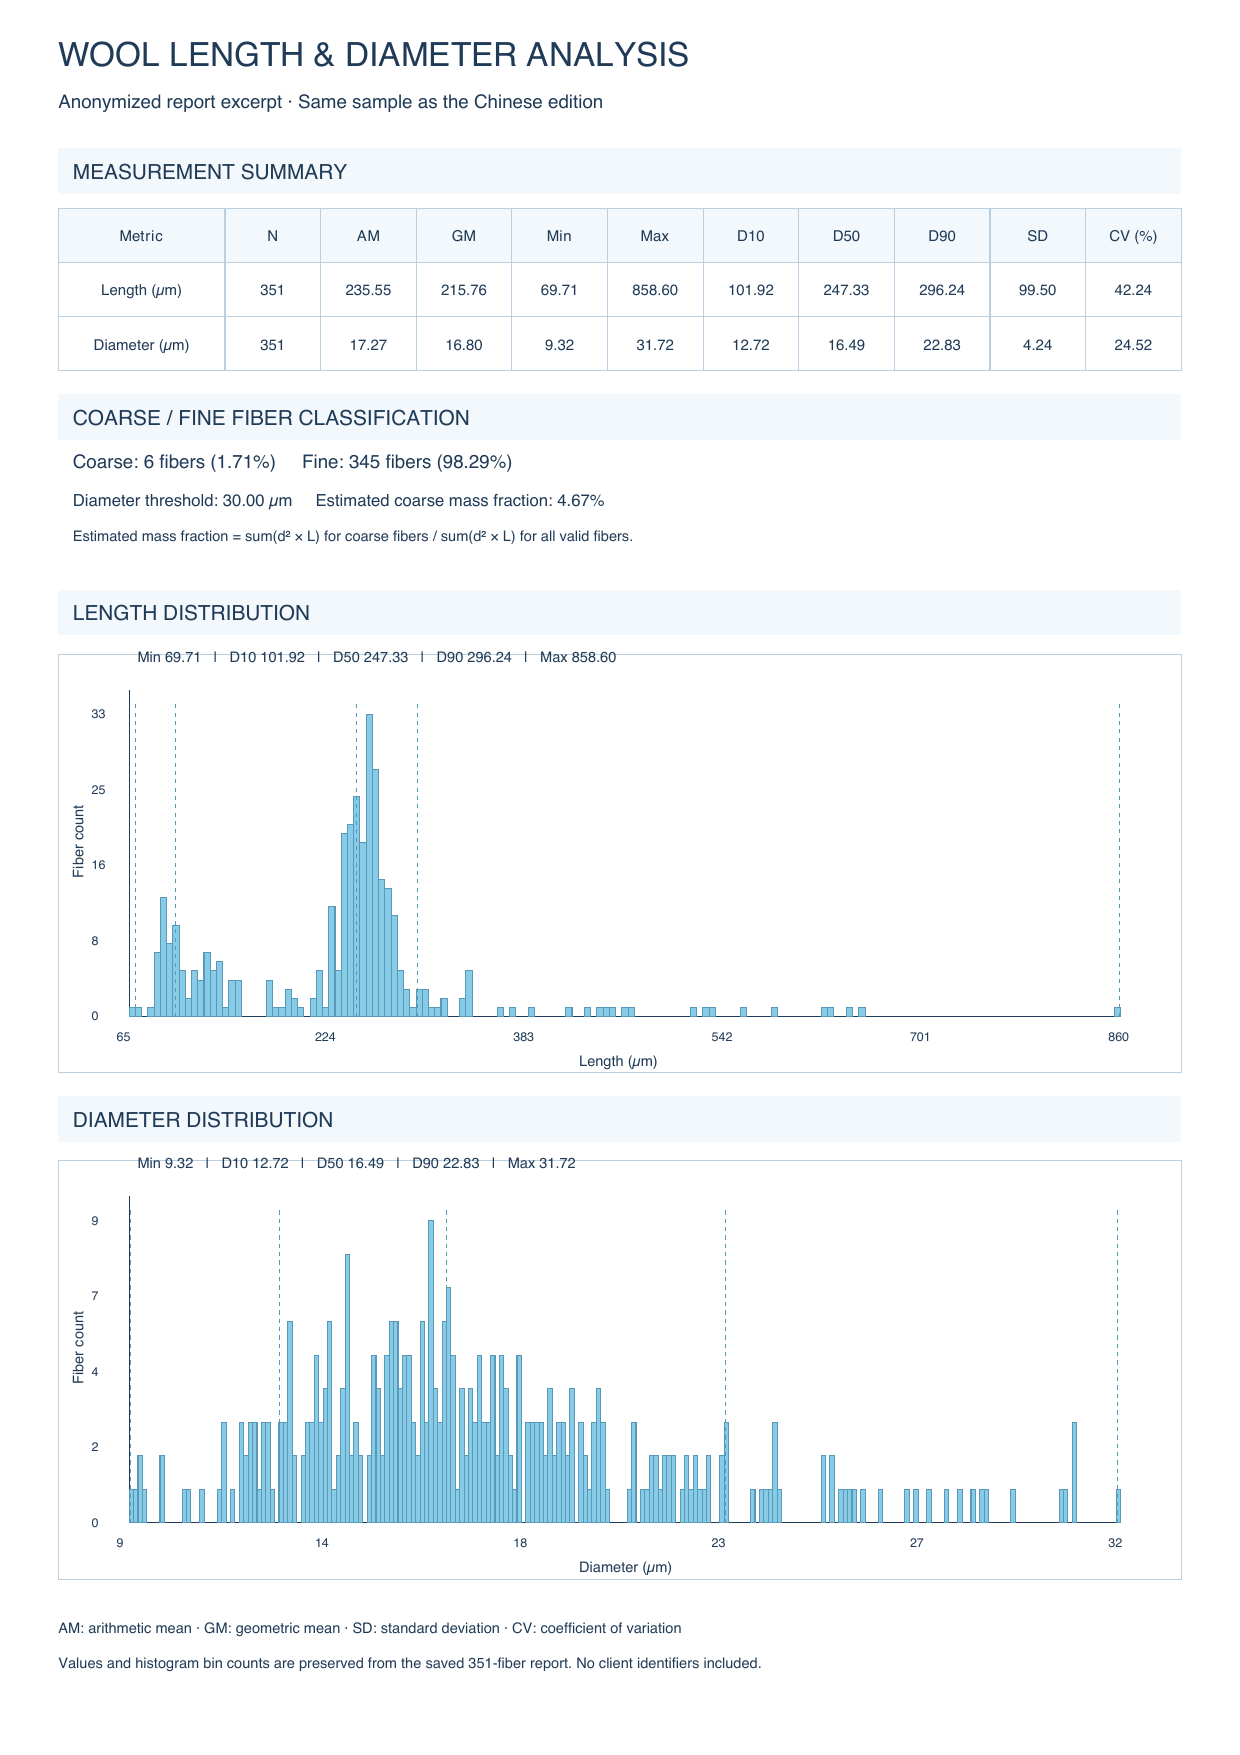Screen dimensions: 1240x1755
Task: Select the "Fiber count" y-axis title of the length histogram
Action: pyautogui.click(x=79, y=841)
